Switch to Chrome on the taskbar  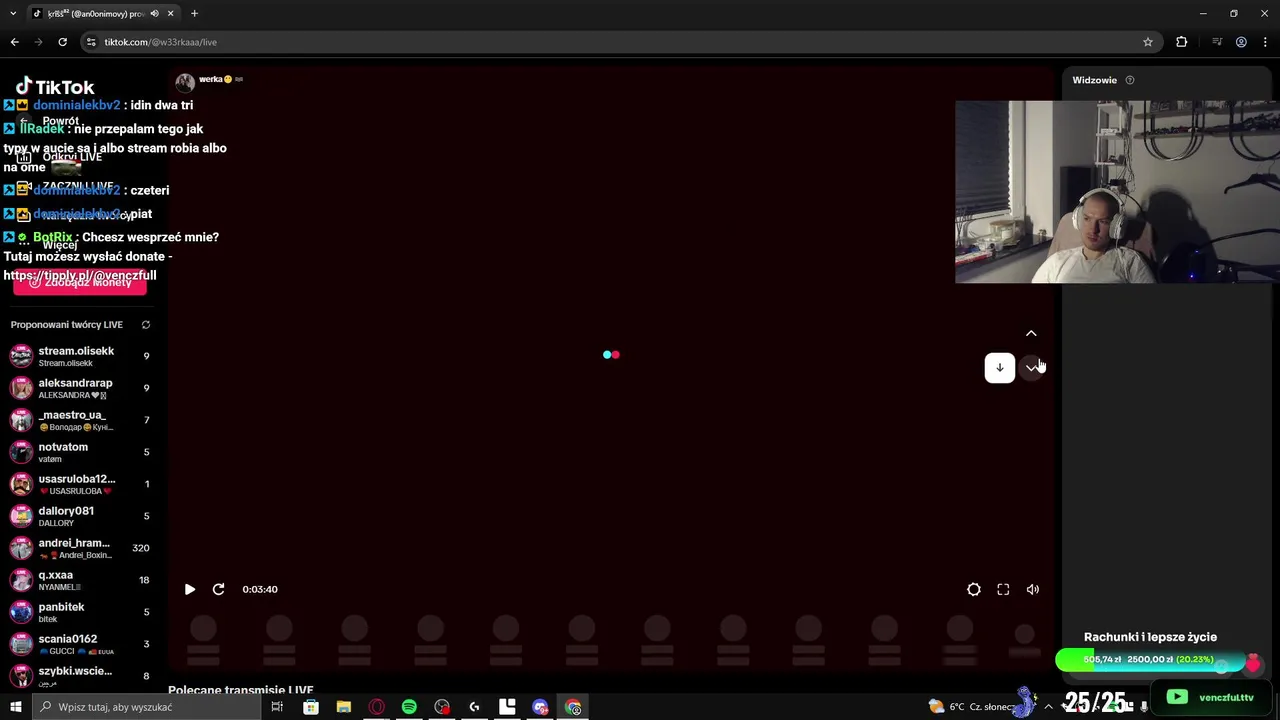pos(573,707)
